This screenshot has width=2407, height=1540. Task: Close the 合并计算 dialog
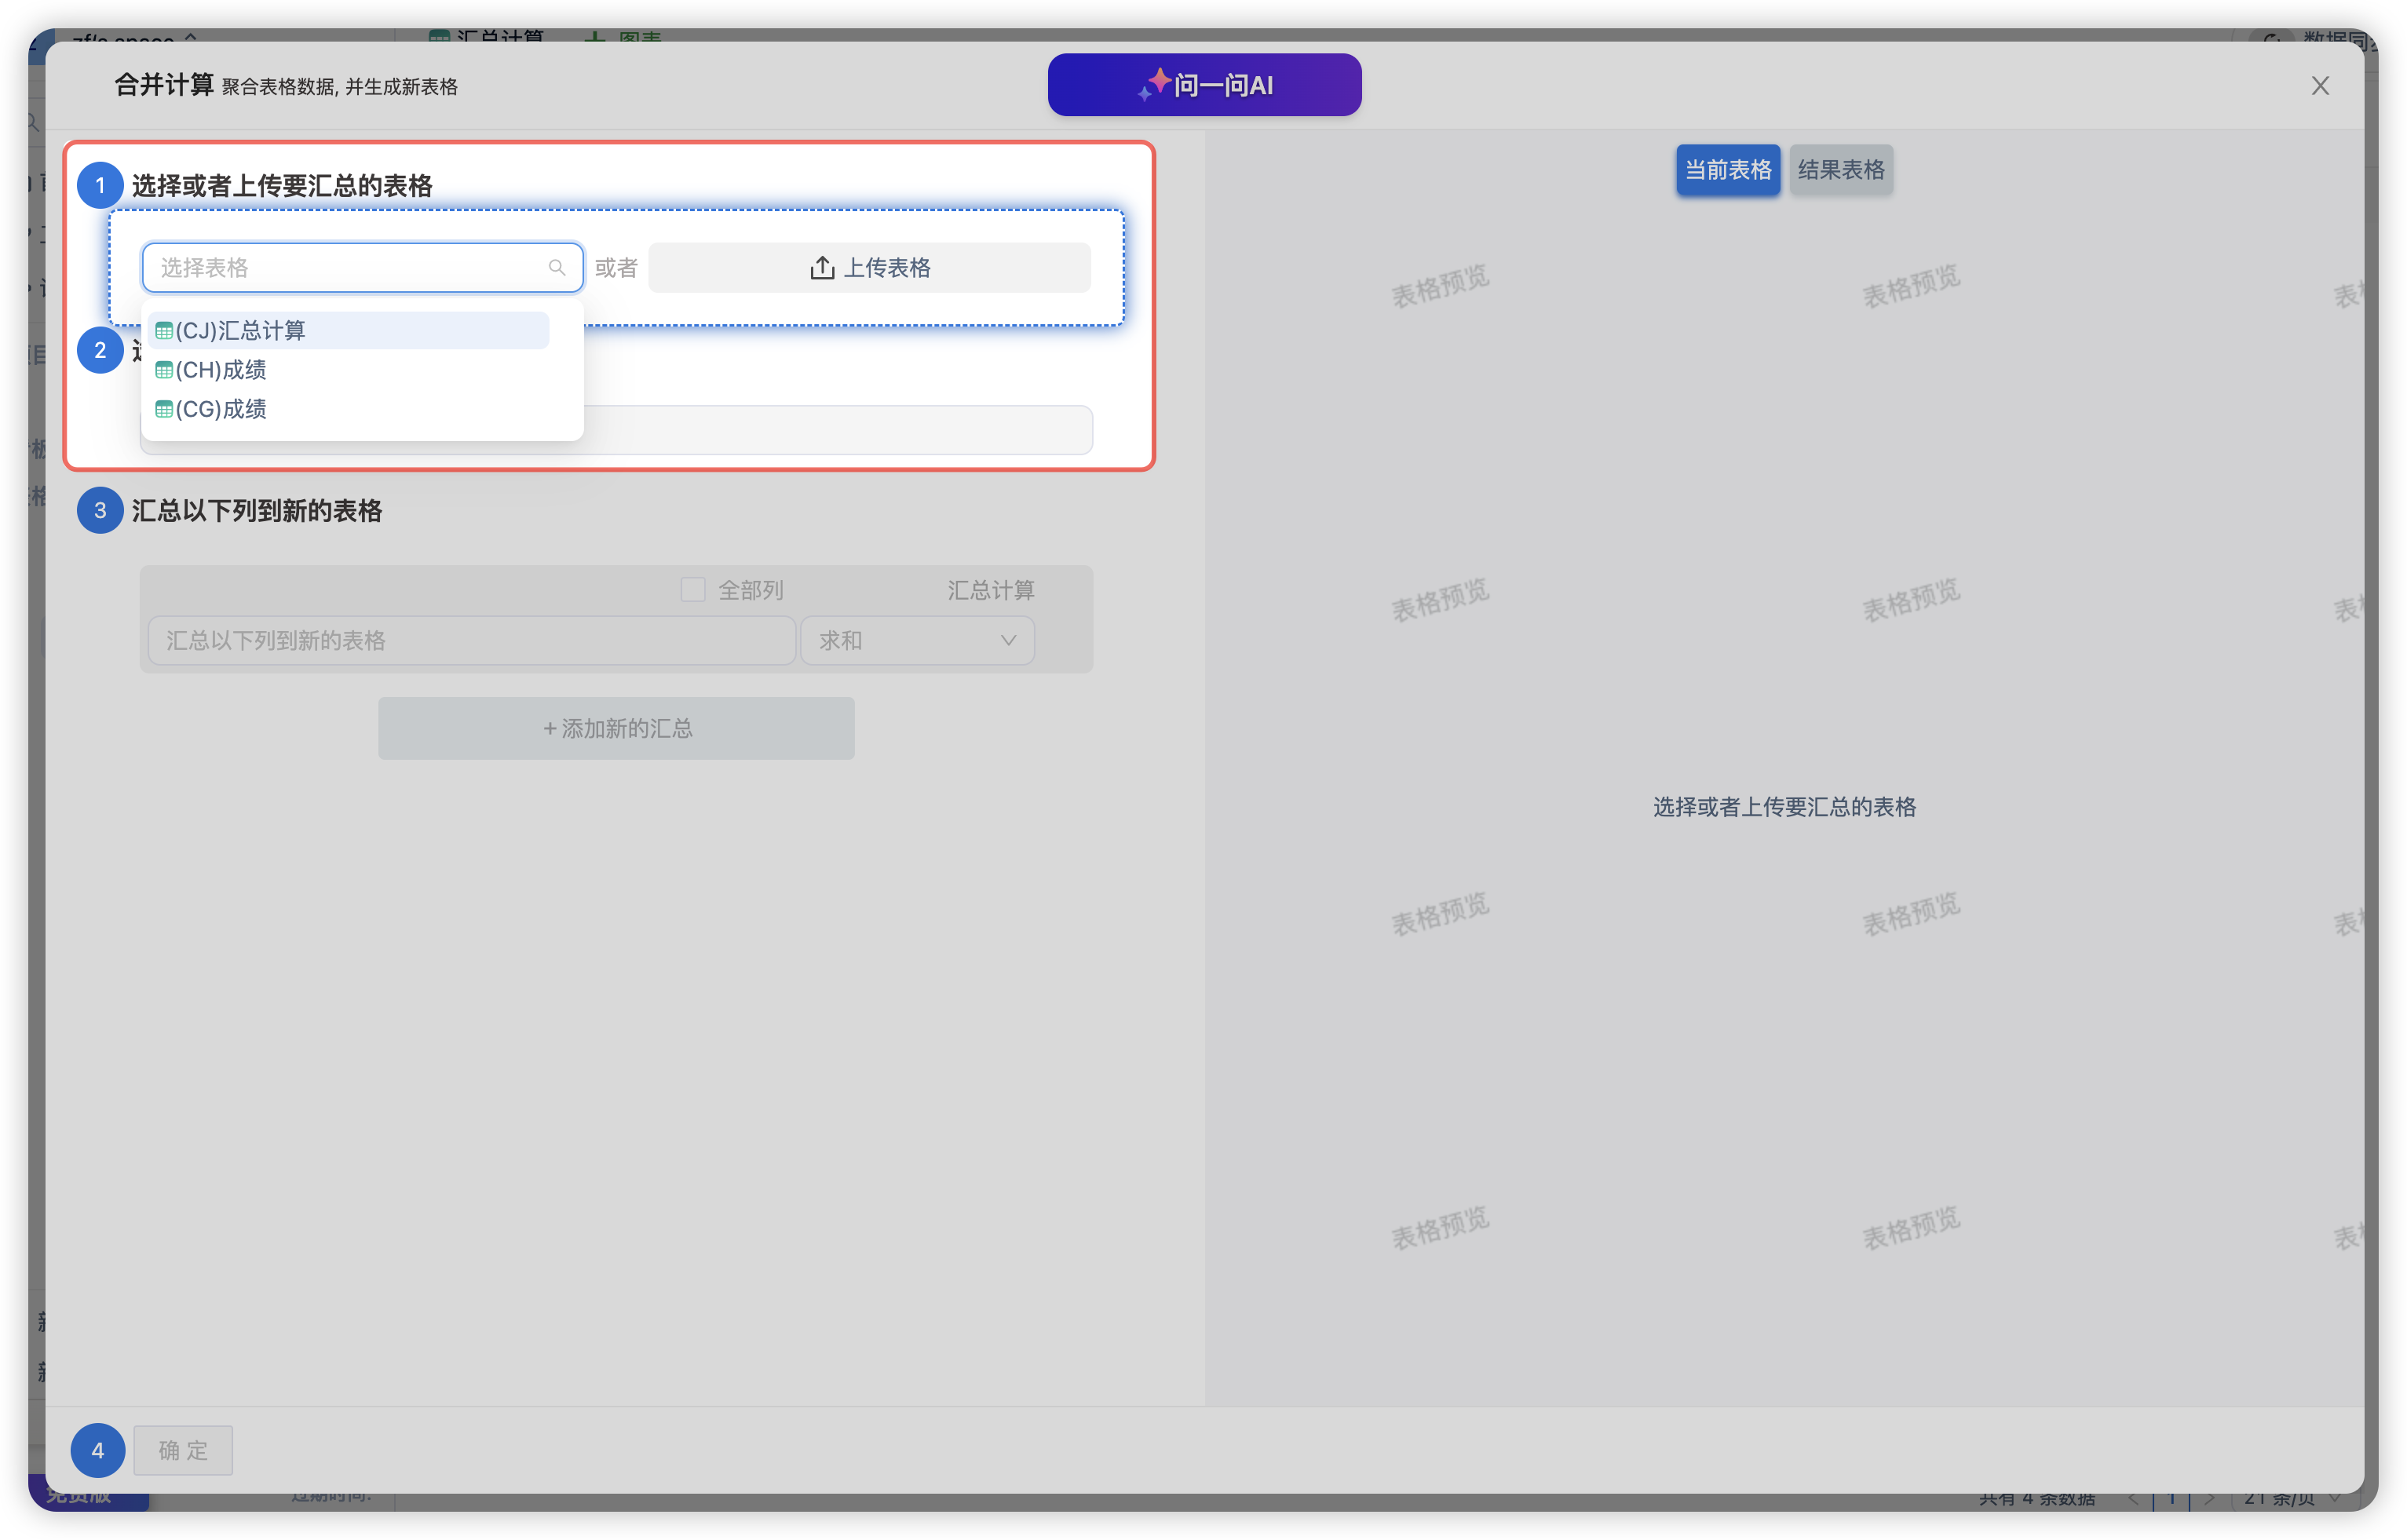2320,86
